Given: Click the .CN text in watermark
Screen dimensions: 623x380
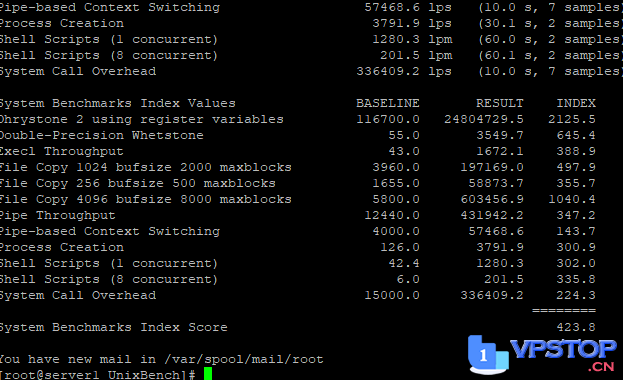Looking at the screenshot, I should pyautogui.click(x=601, y=366).
